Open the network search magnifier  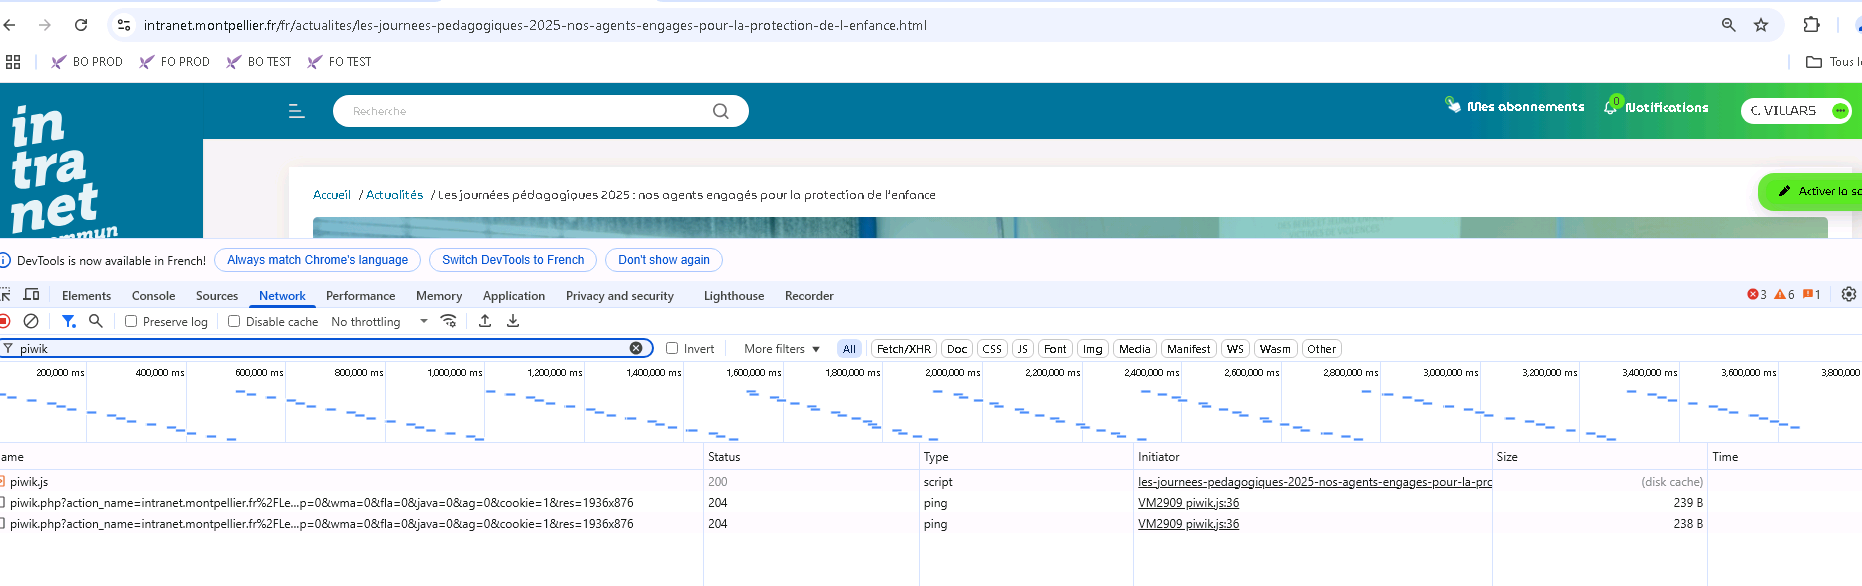click(x=96, y=321)
